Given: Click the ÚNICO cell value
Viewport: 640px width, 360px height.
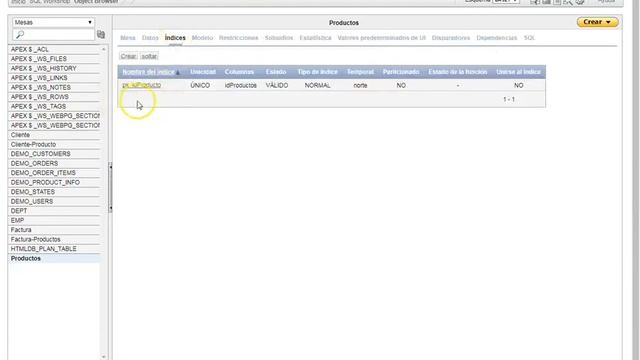Looking at the screenshot, I should 200,85.
